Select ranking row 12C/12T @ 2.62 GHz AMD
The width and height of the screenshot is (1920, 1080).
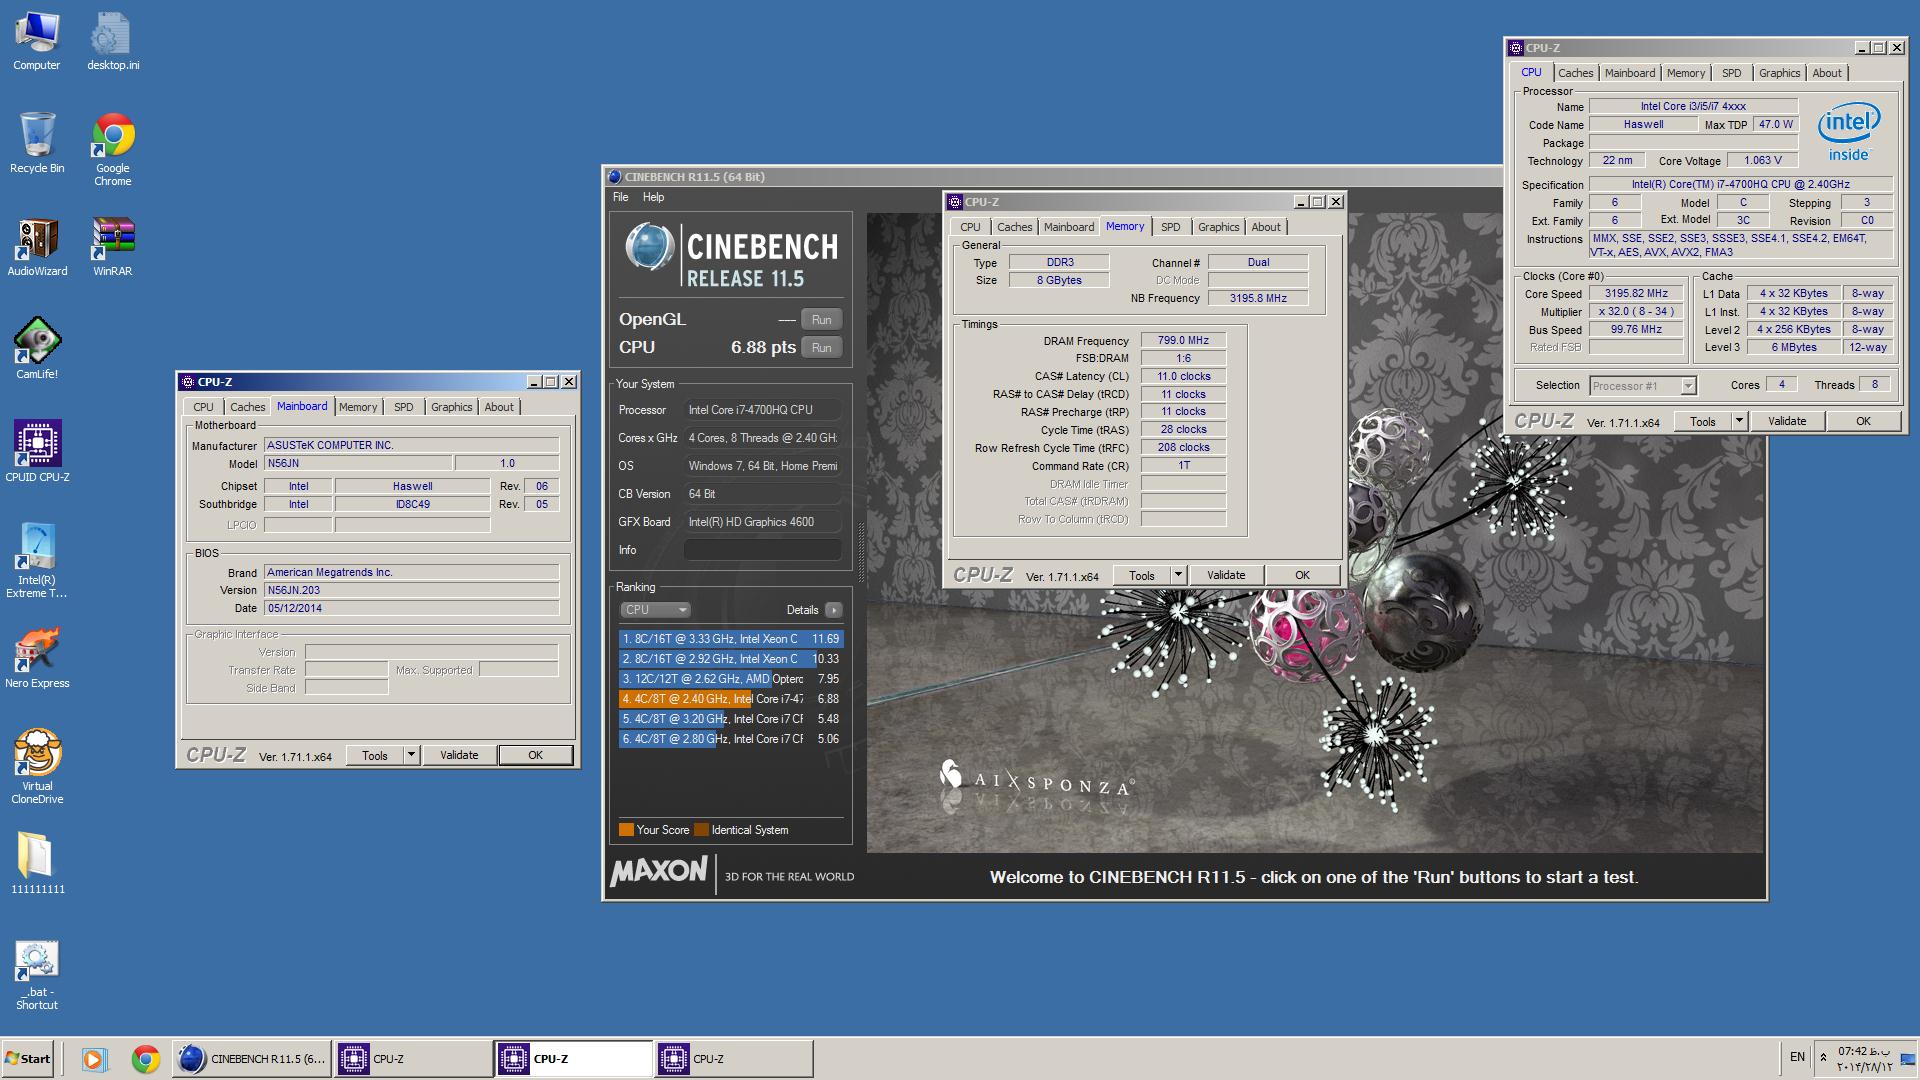[731, 679]
